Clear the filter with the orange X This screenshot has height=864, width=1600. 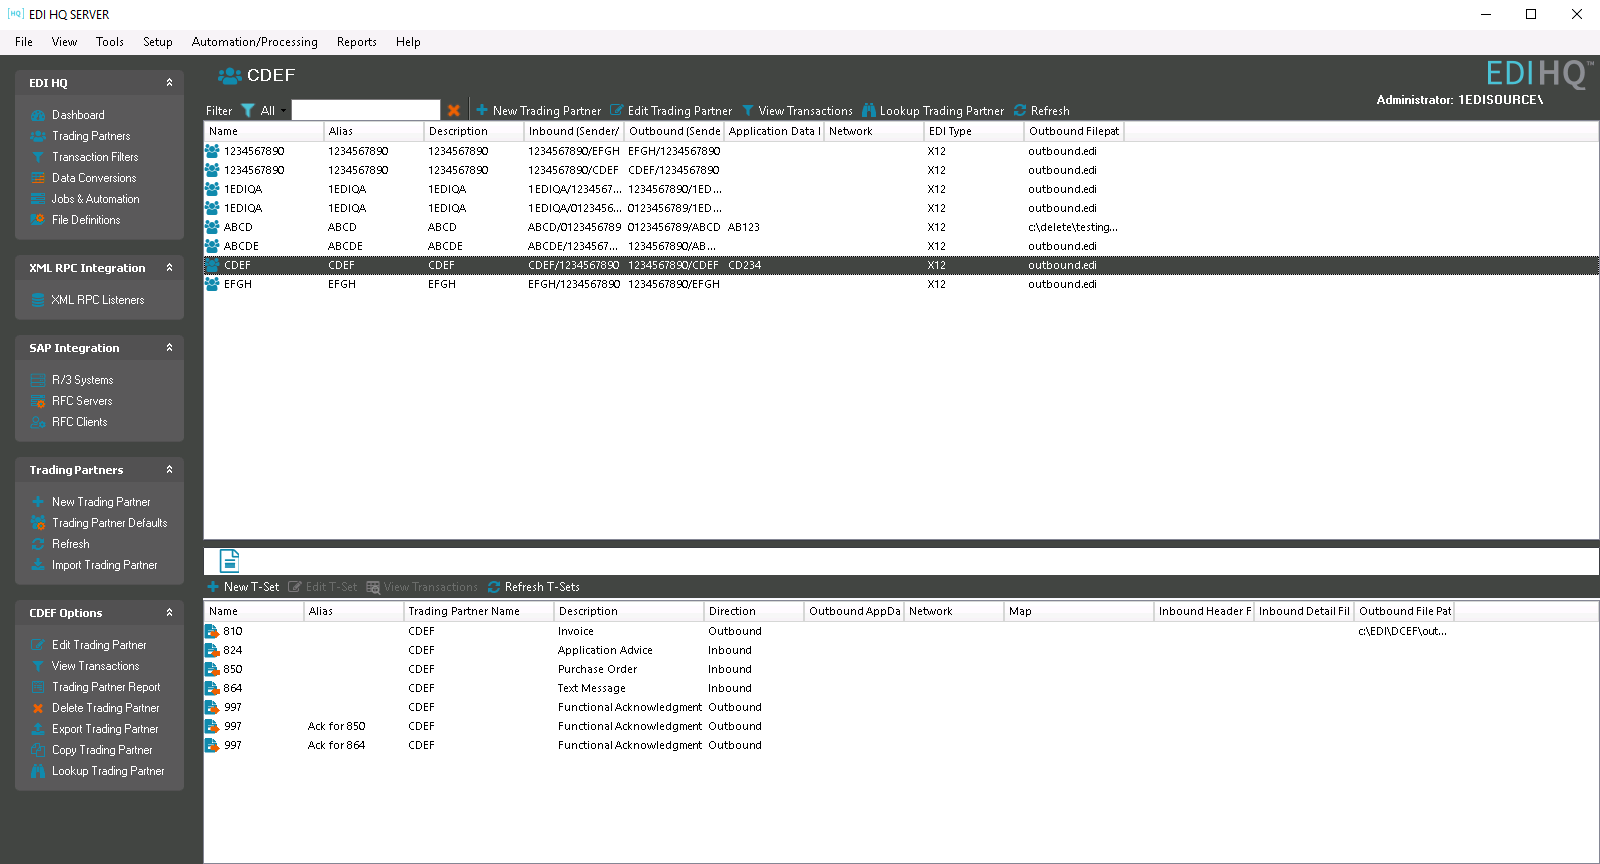click(x=454, y=110)
